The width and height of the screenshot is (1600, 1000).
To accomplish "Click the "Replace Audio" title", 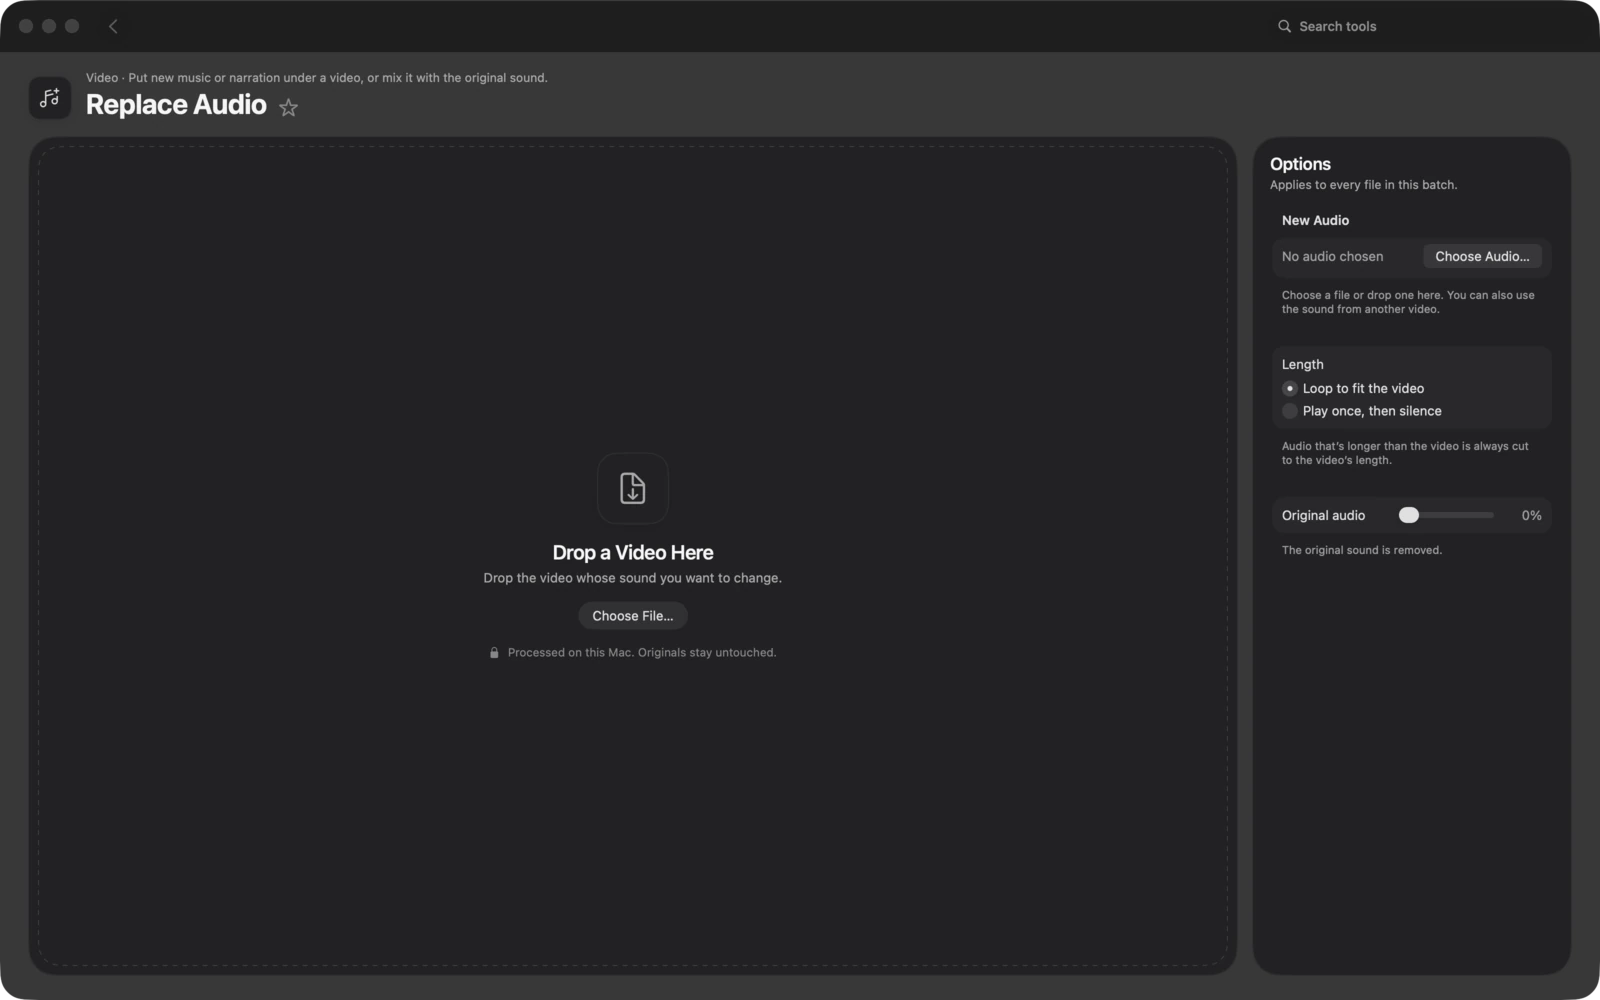I will point(176,105).
